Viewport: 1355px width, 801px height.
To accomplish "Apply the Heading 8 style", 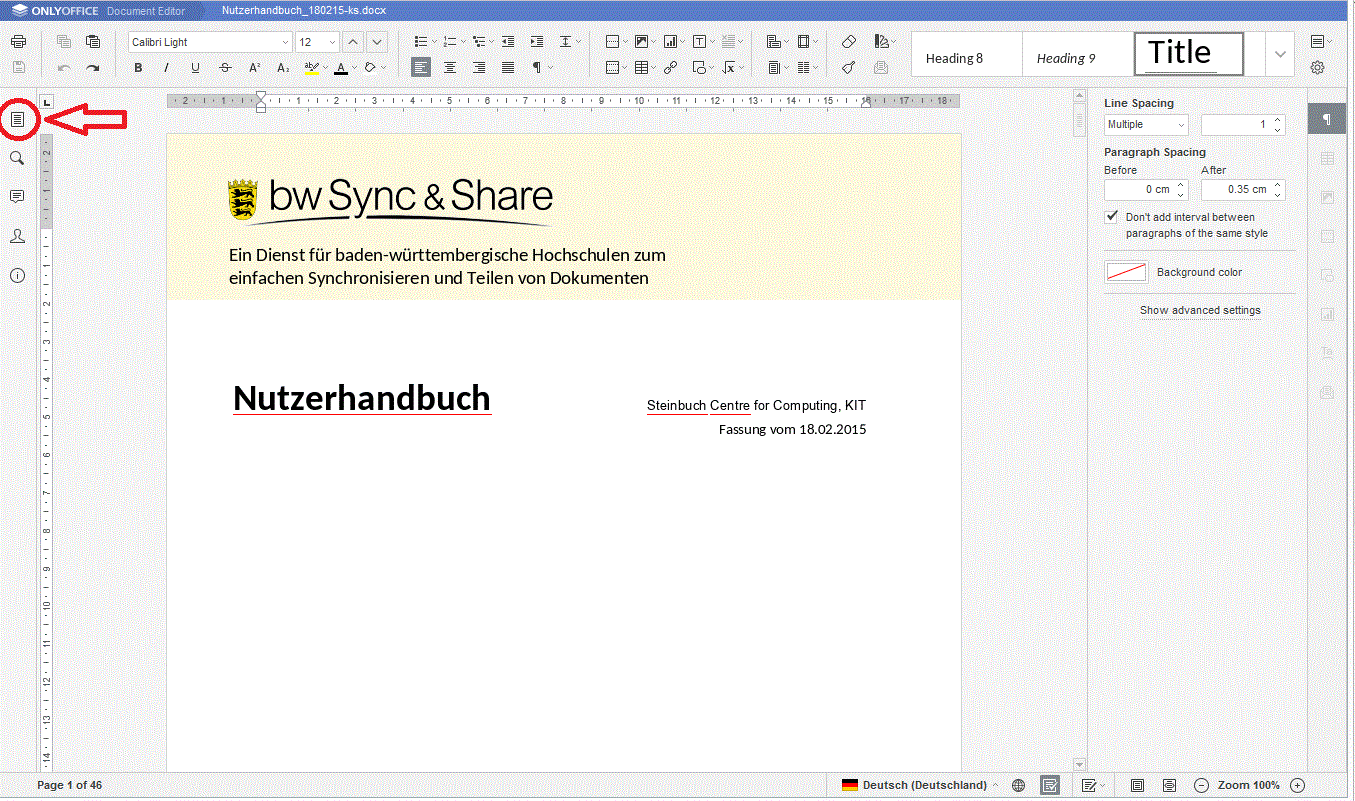I will click(966, 55).
